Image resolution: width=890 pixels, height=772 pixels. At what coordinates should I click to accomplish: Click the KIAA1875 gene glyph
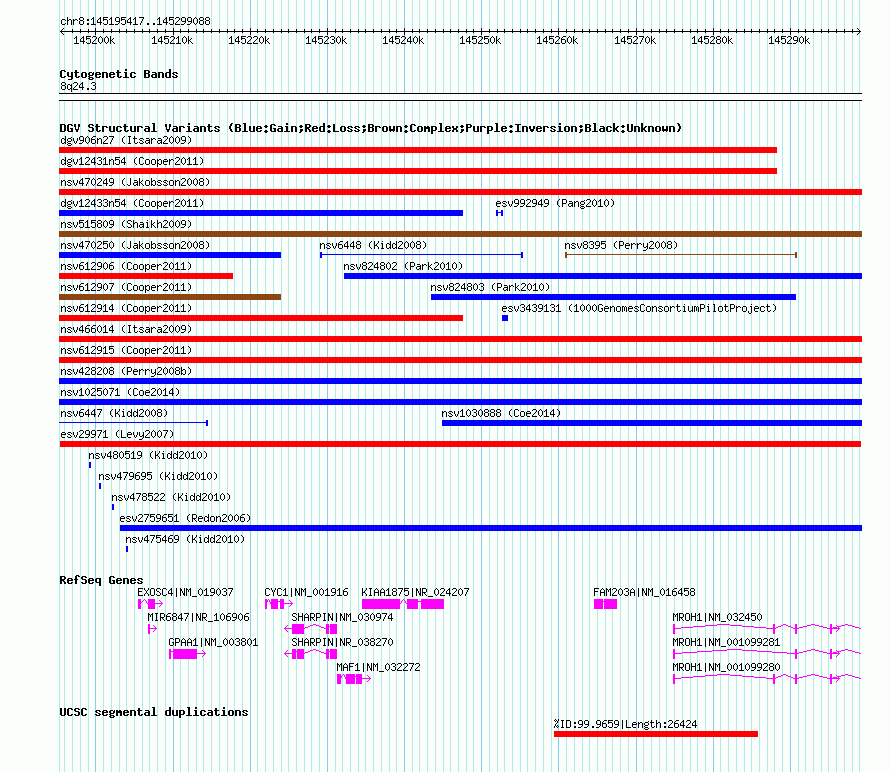point(403,604)
